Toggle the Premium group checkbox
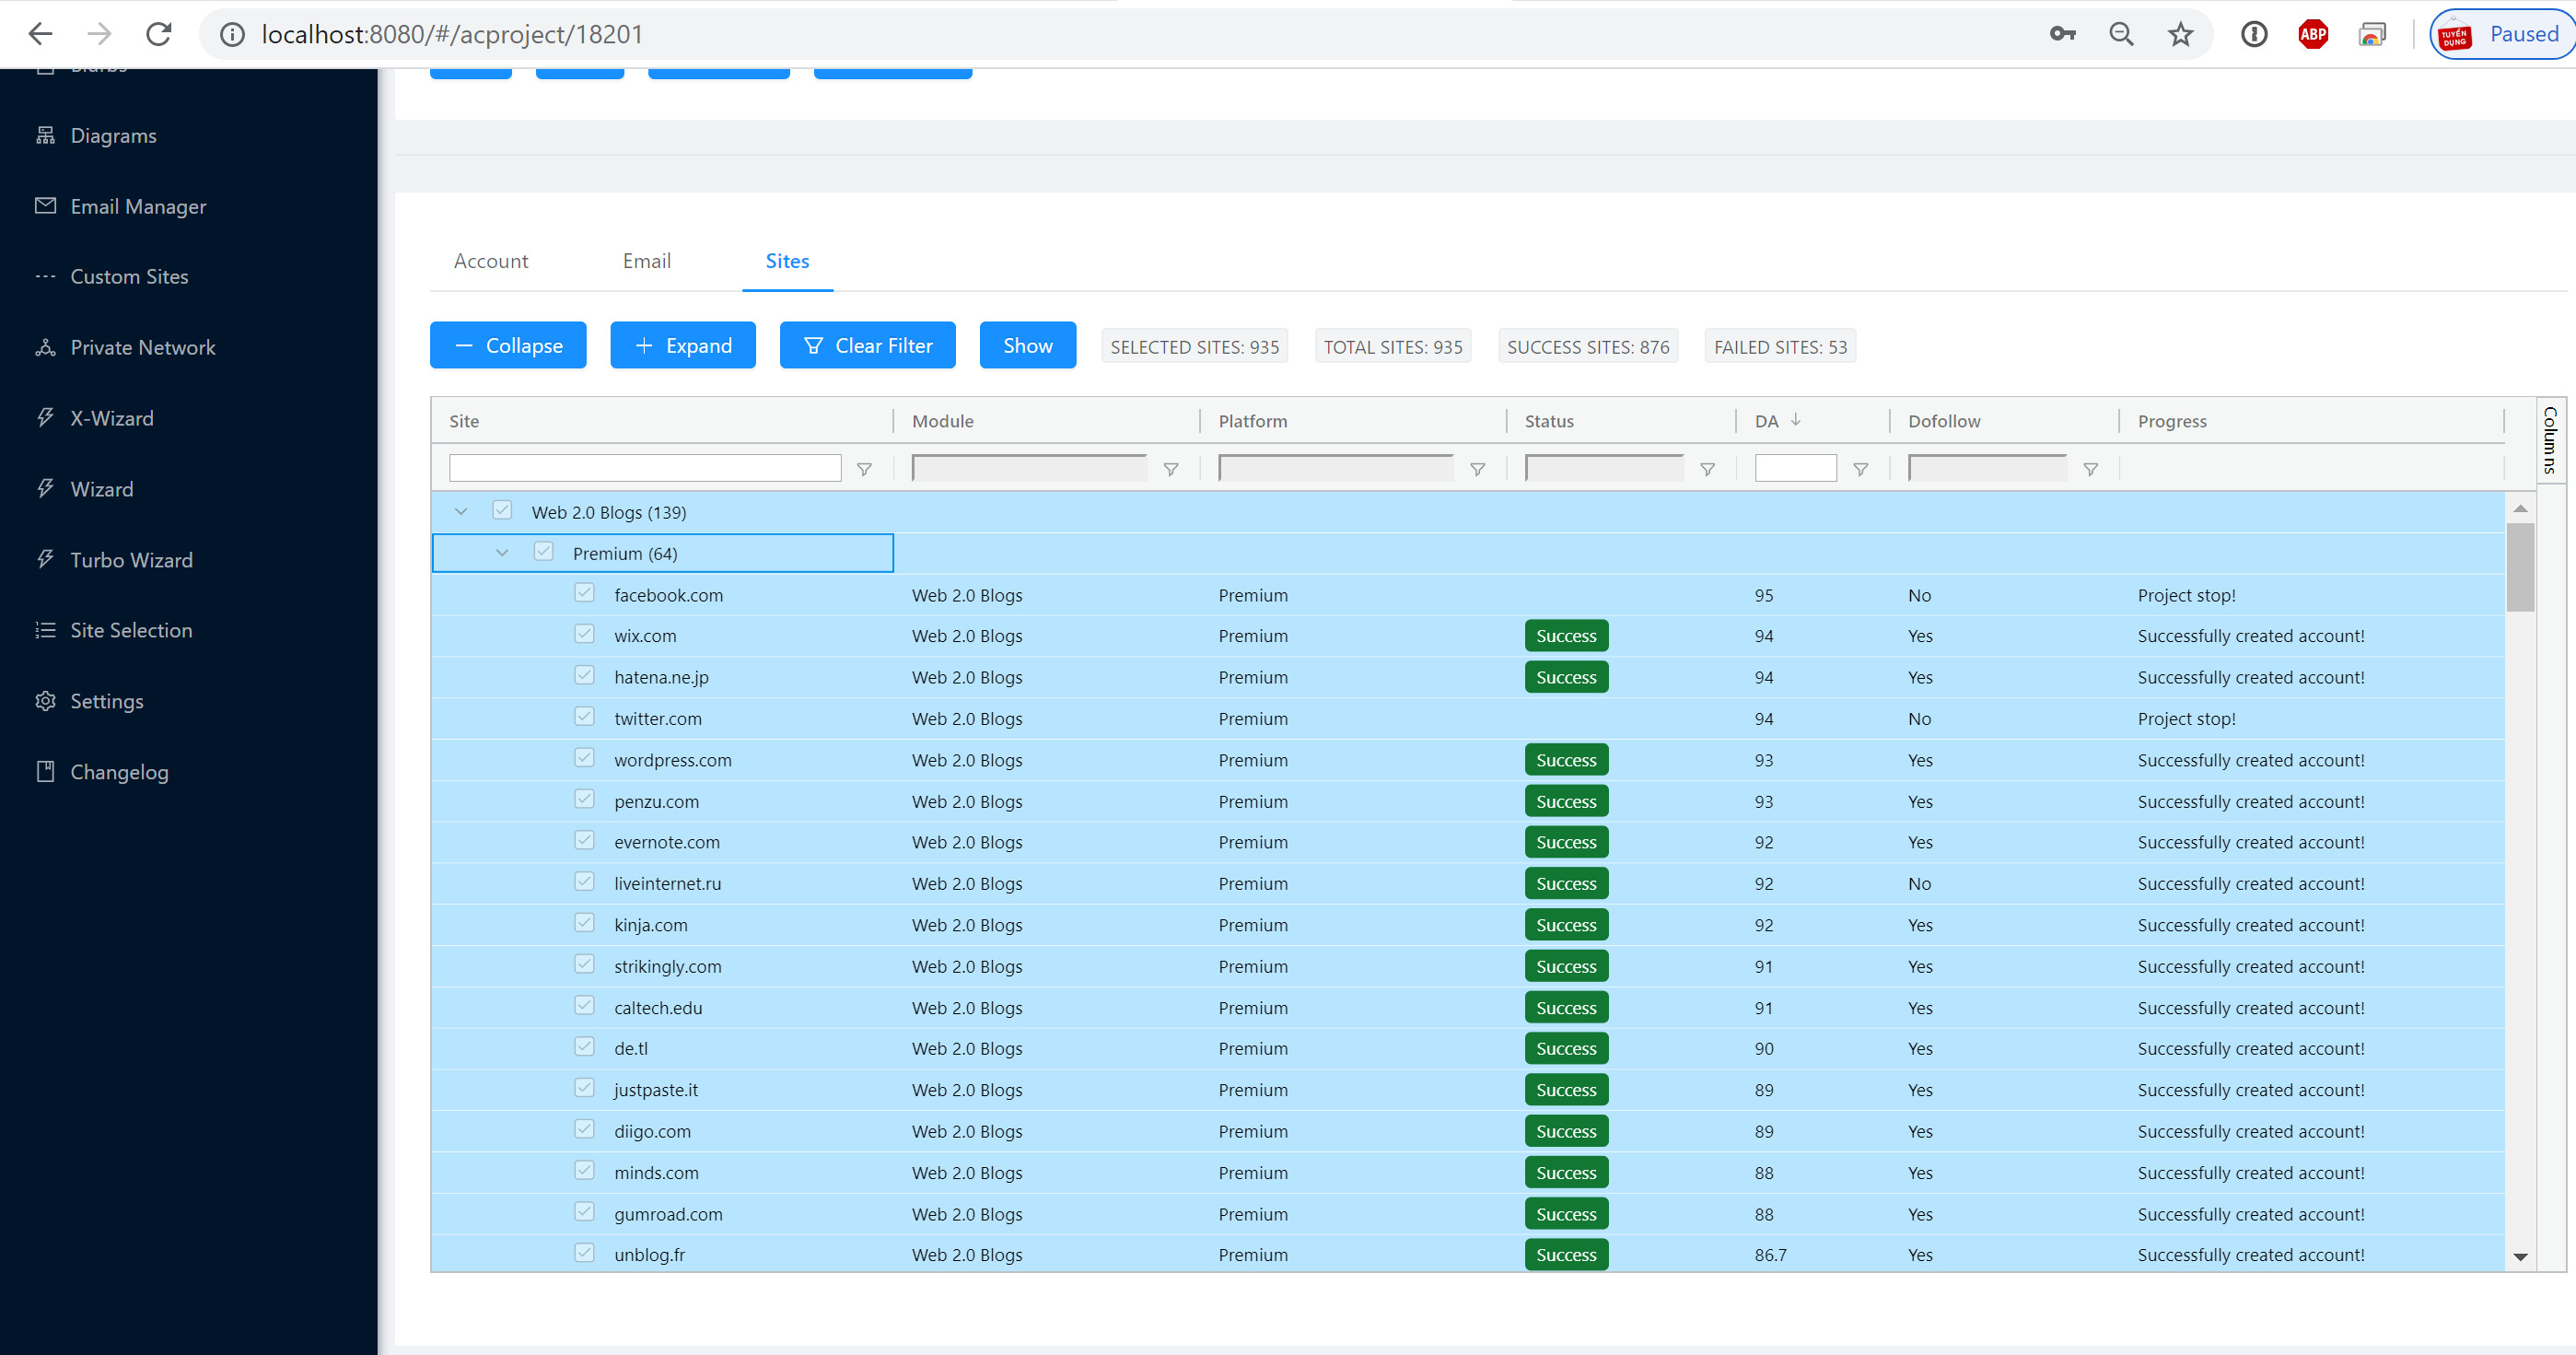The width and height of the screenshot is (2576, 1355). point(543,553)
